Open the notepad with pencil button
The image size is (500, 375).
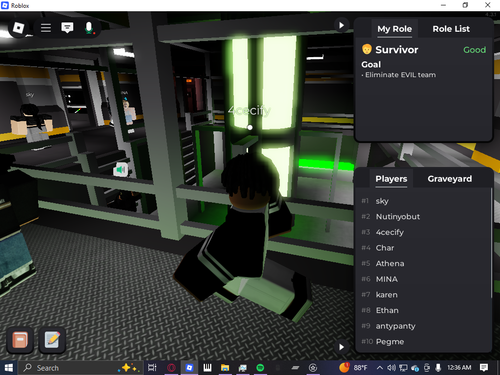(52, 340)
